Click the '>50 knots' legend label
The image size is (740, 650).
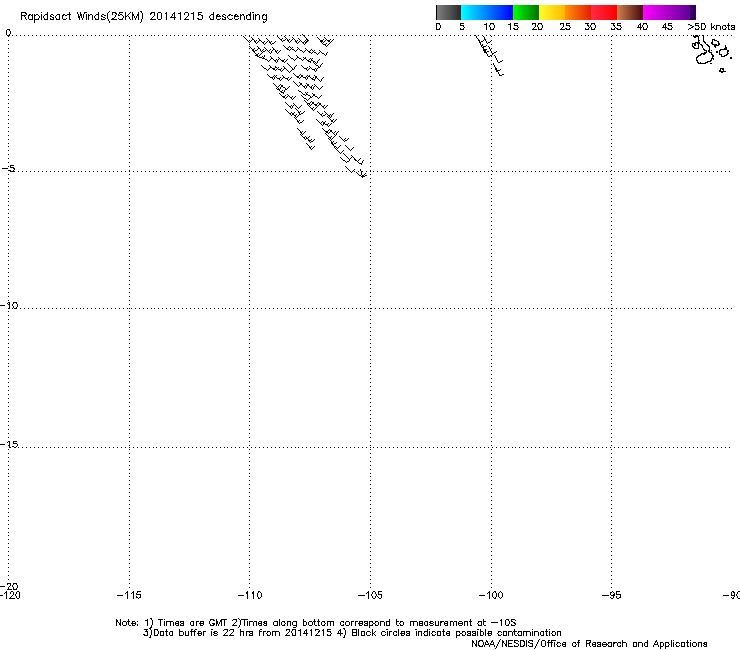coord(711,27)
